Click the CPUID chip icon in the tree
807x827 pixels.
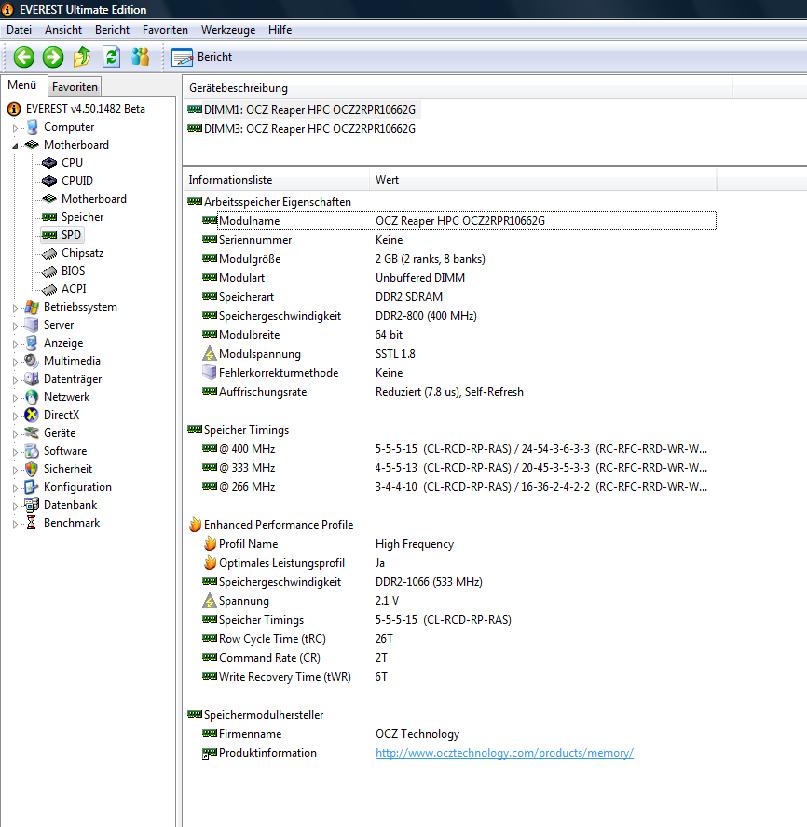pyautogui.click(x=49, y=181)
